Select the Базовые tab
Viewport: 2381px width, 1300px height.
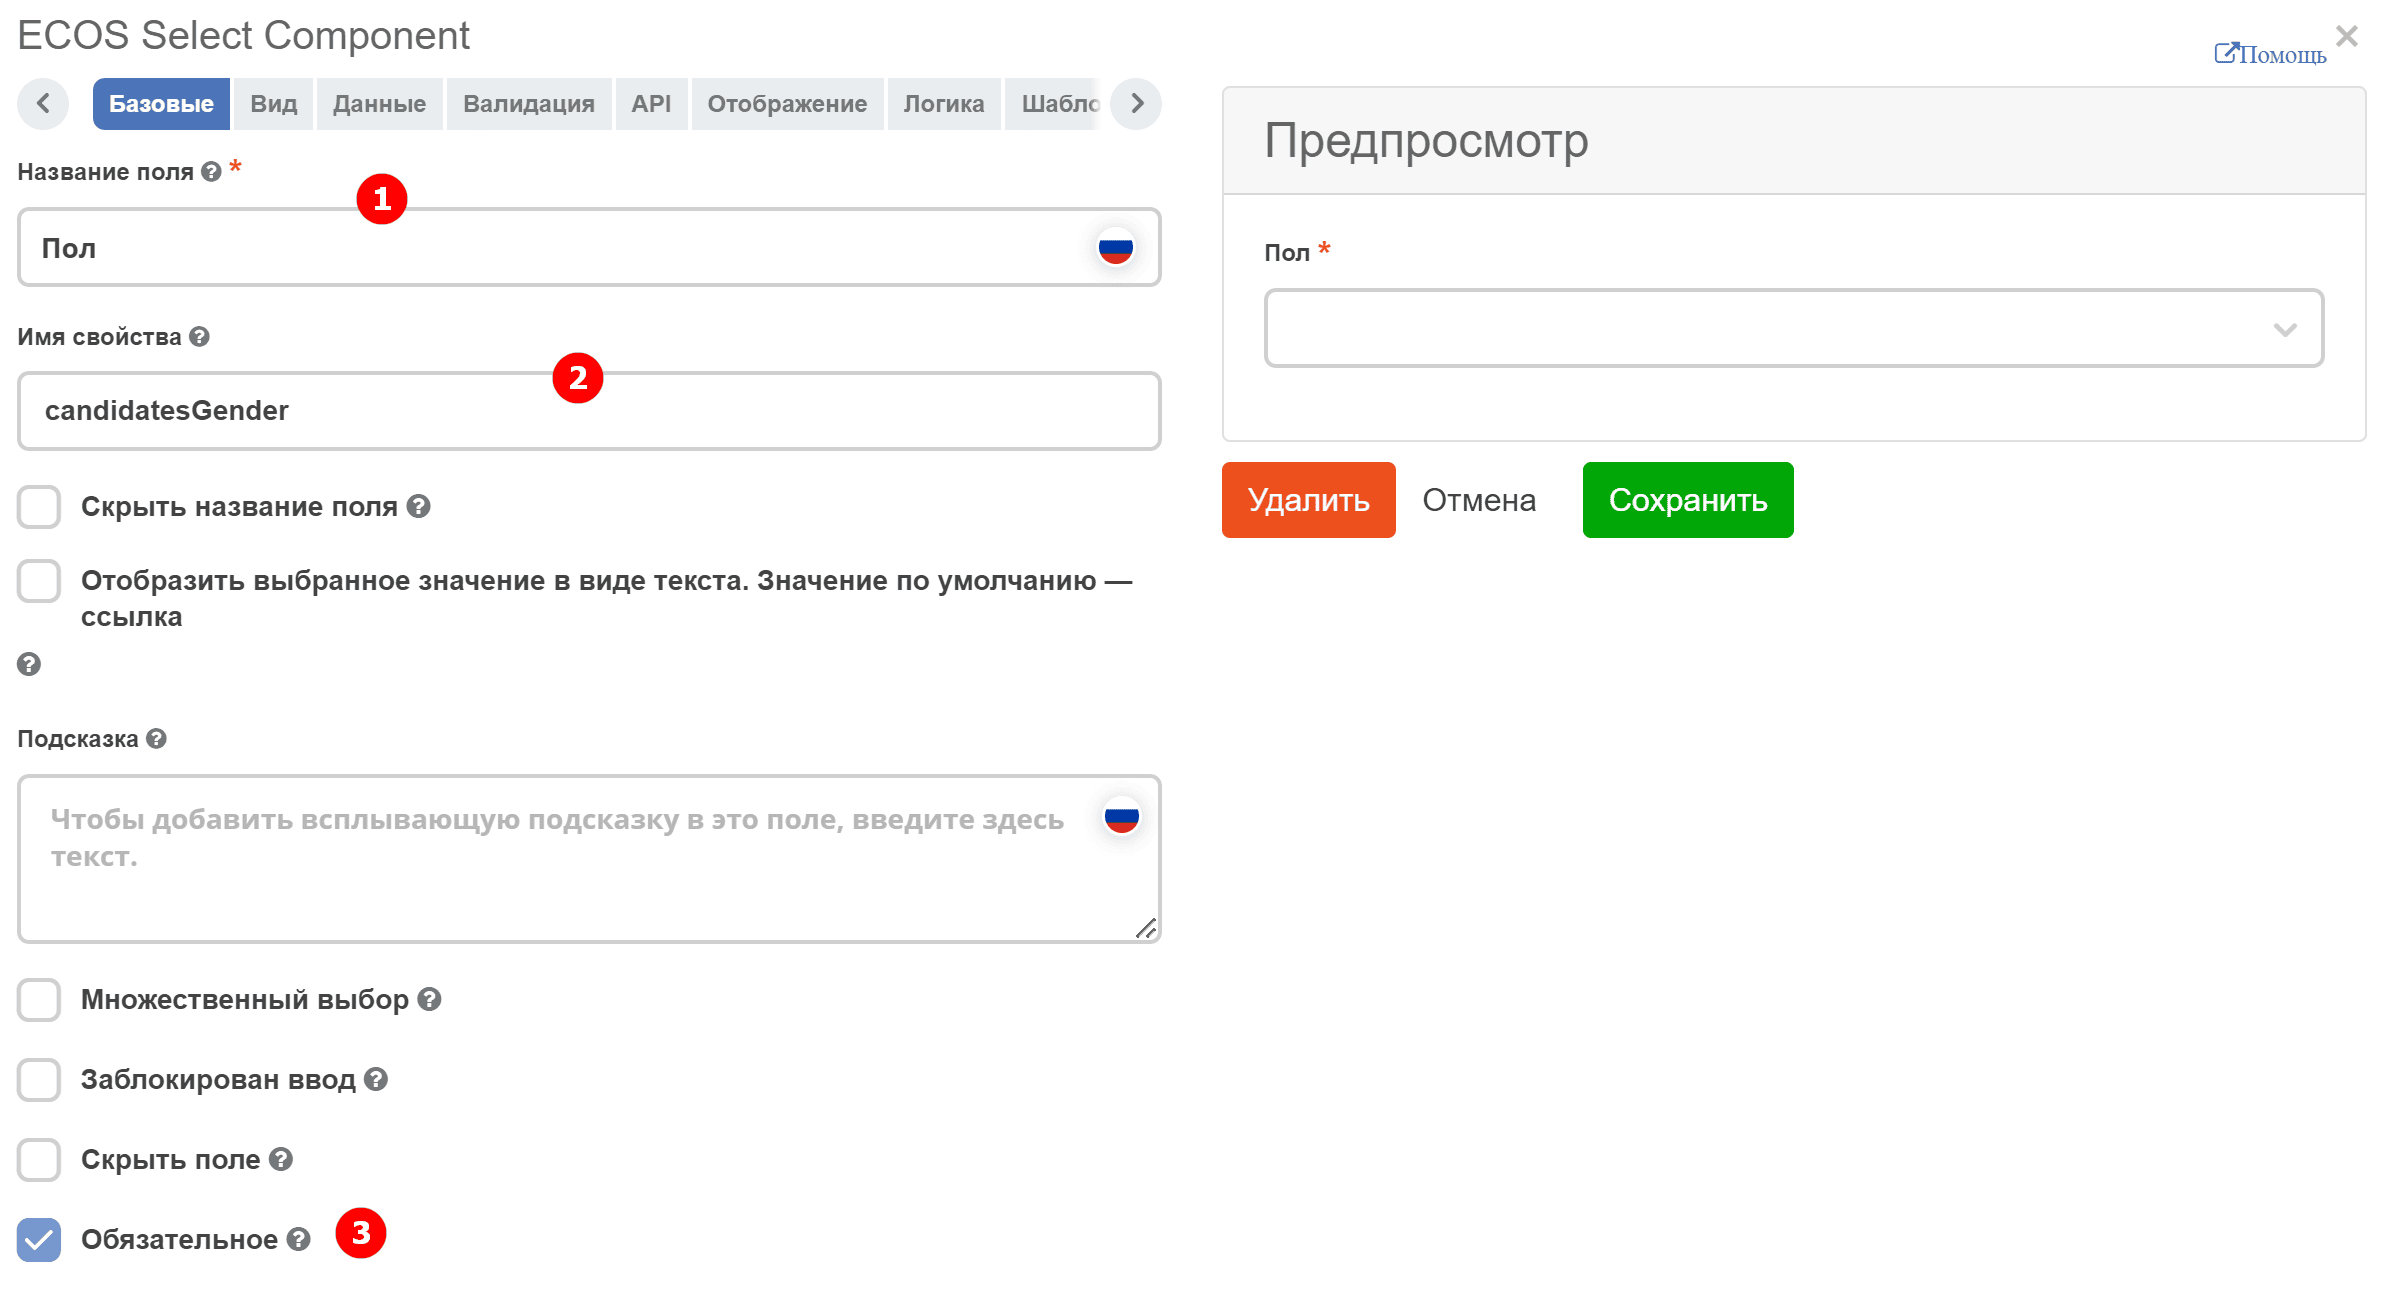click(161, 104)
